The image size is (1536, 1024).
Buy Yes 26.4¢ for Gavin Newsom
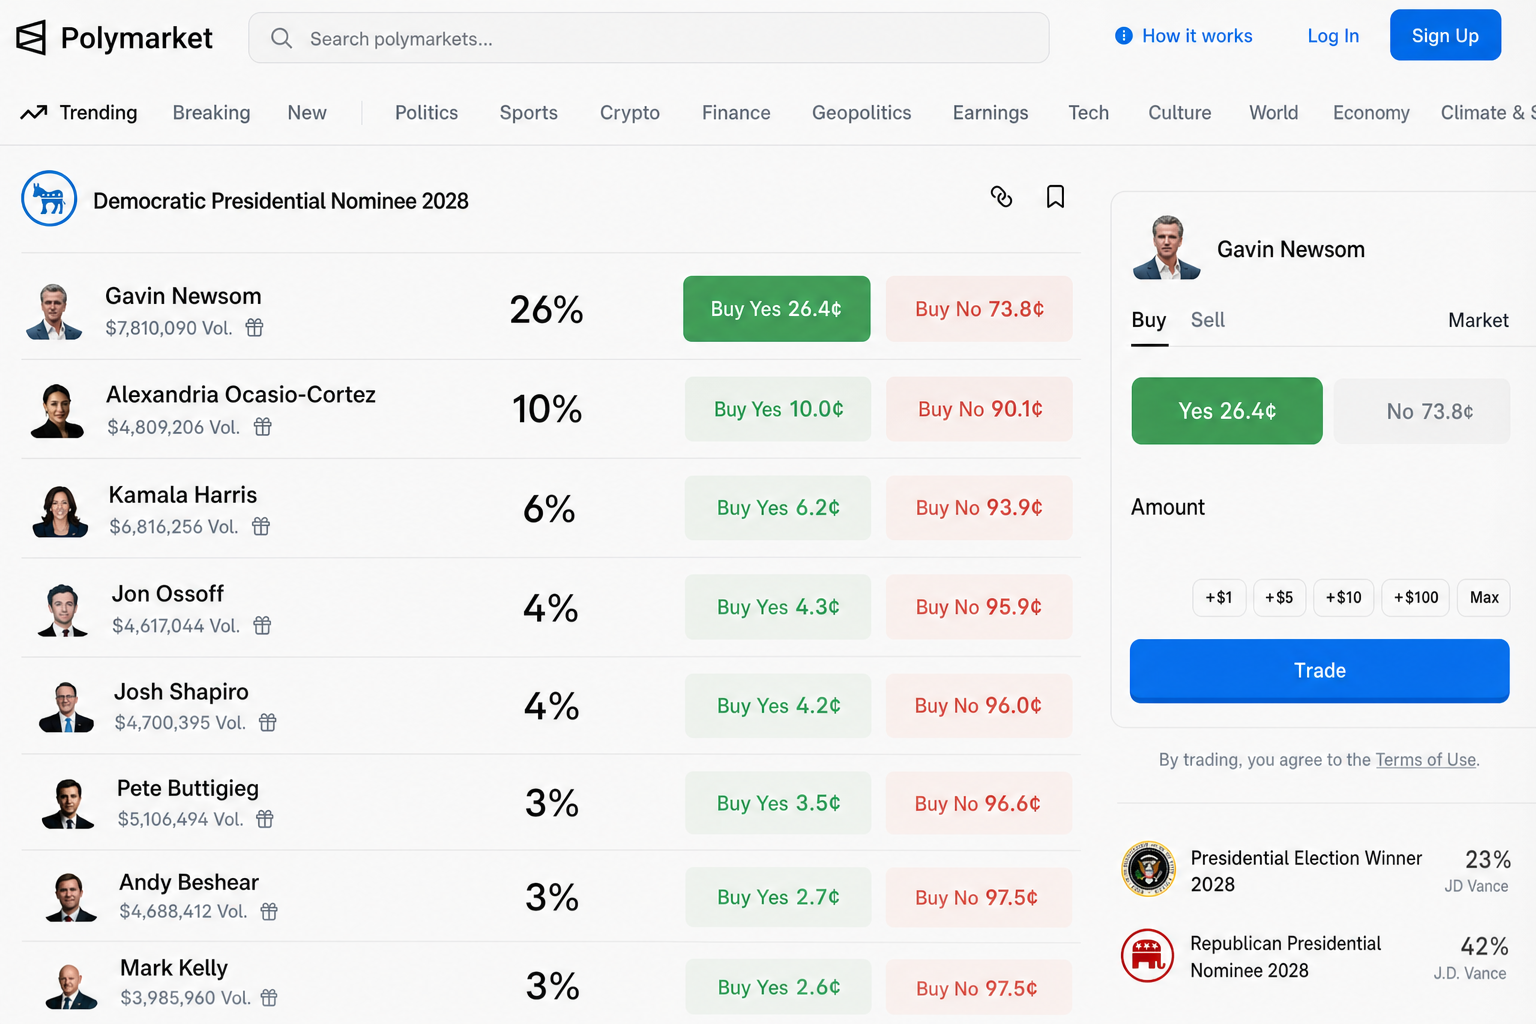(x=777, y=309)
